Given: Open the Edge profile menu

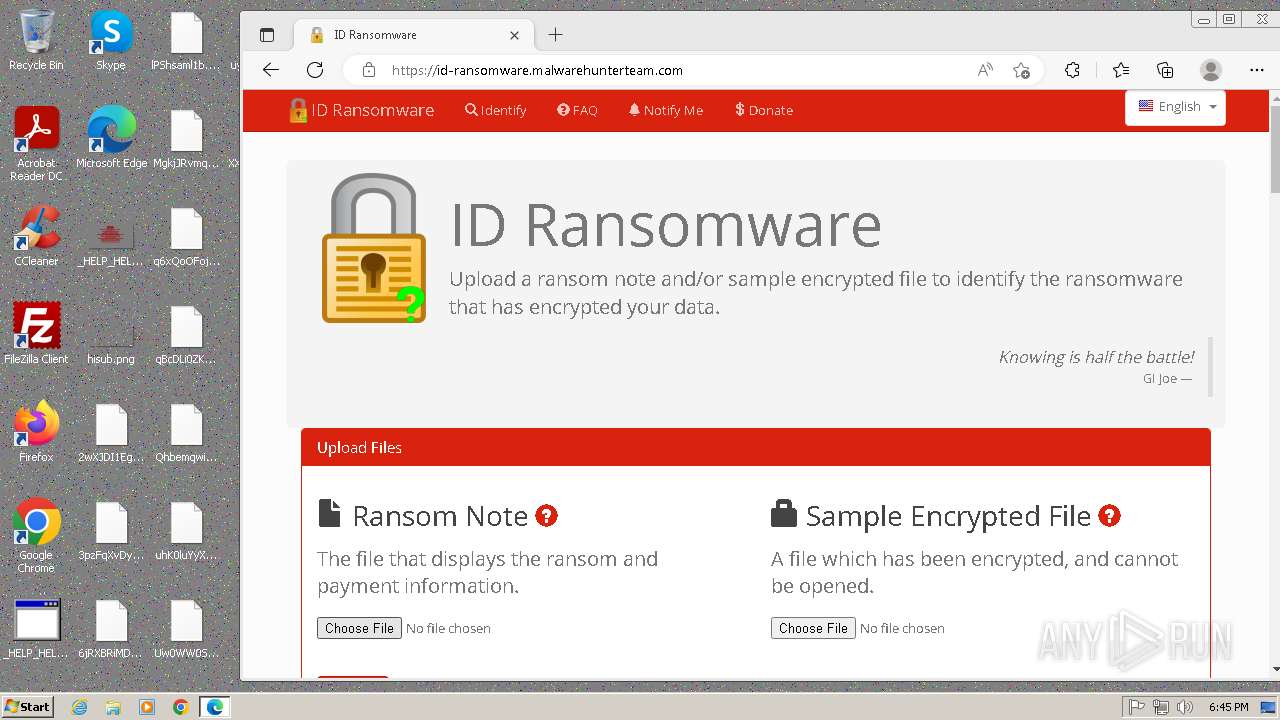Looking at the screenshot, I should [x=1211, y=70].
